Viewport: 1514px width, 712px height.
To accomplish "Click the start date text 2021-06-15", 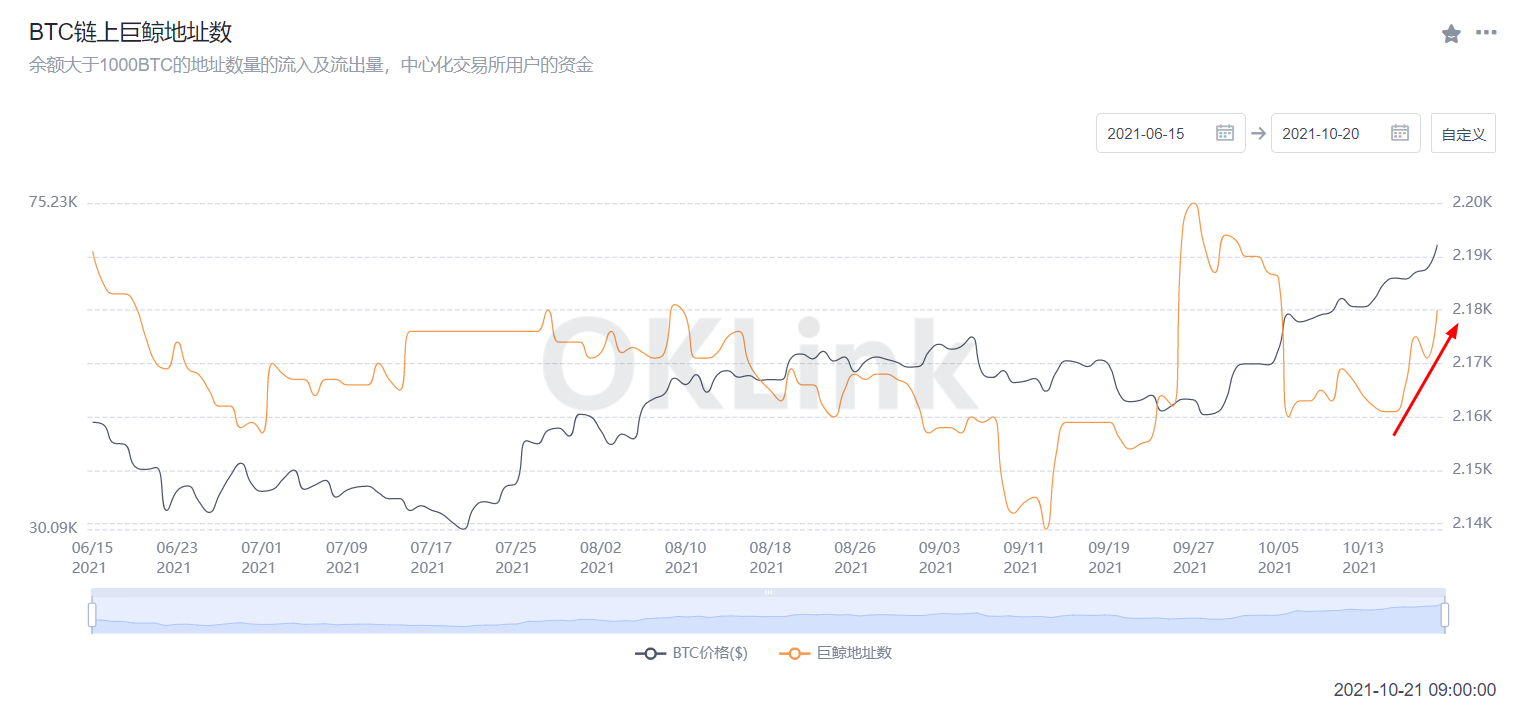I will [1146, 133].
